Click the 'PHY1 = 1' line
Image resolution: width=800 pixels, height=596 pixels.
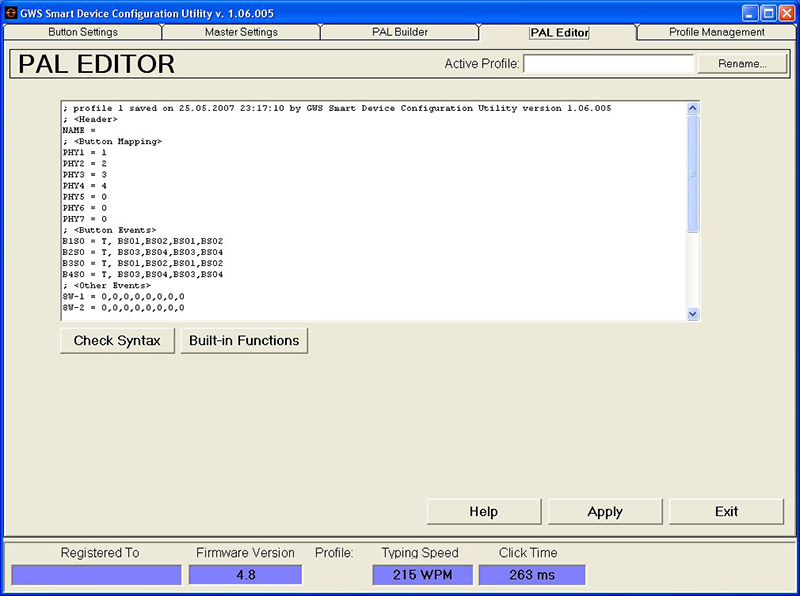click(85, 153)
